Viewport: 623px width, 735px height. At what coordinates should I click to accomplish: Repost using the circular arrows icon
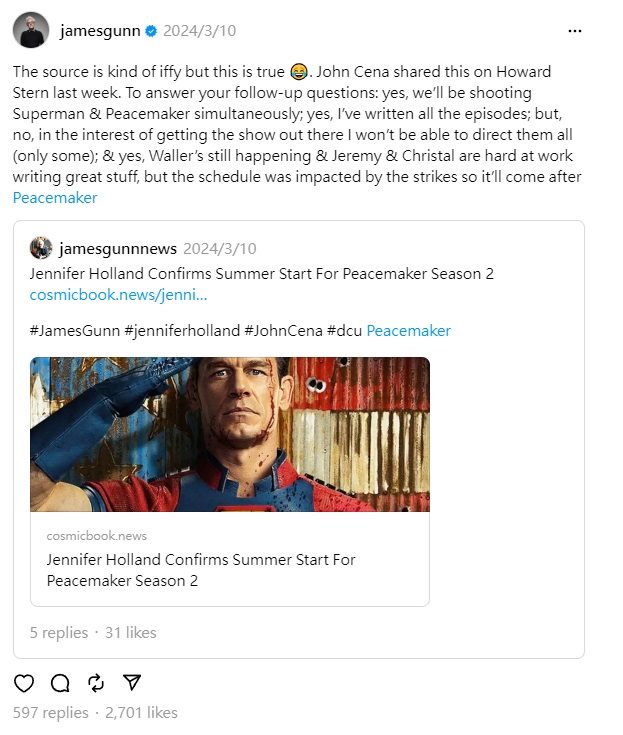[96, 683]
